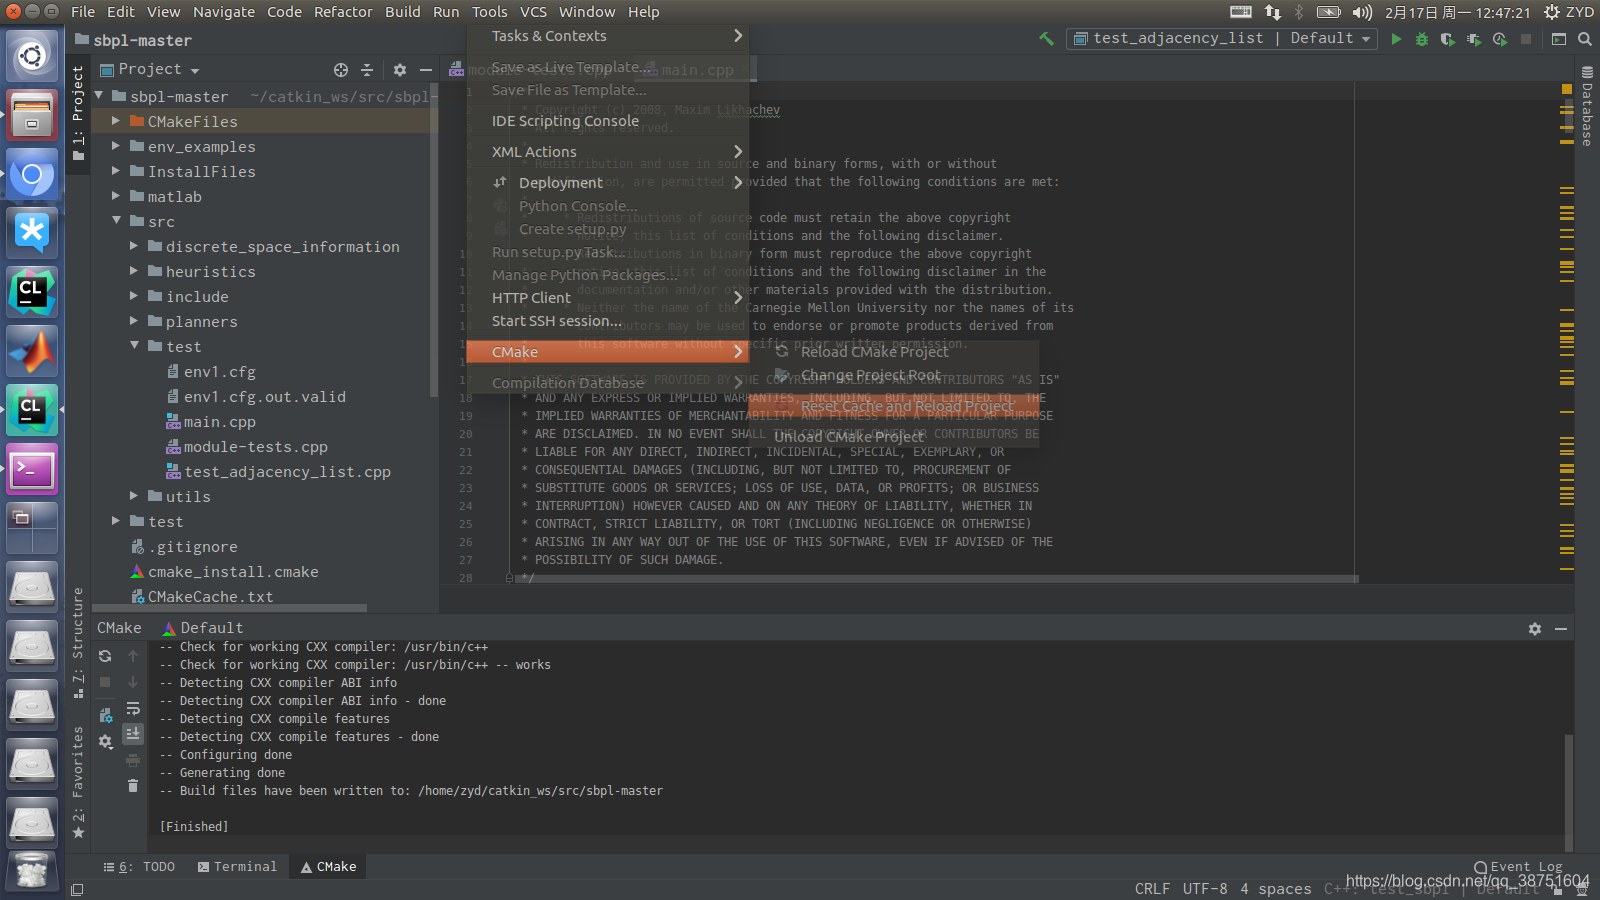1600x900 pixels.
Task: Launch MATLAB from the dock
Action: coord(32,351)
